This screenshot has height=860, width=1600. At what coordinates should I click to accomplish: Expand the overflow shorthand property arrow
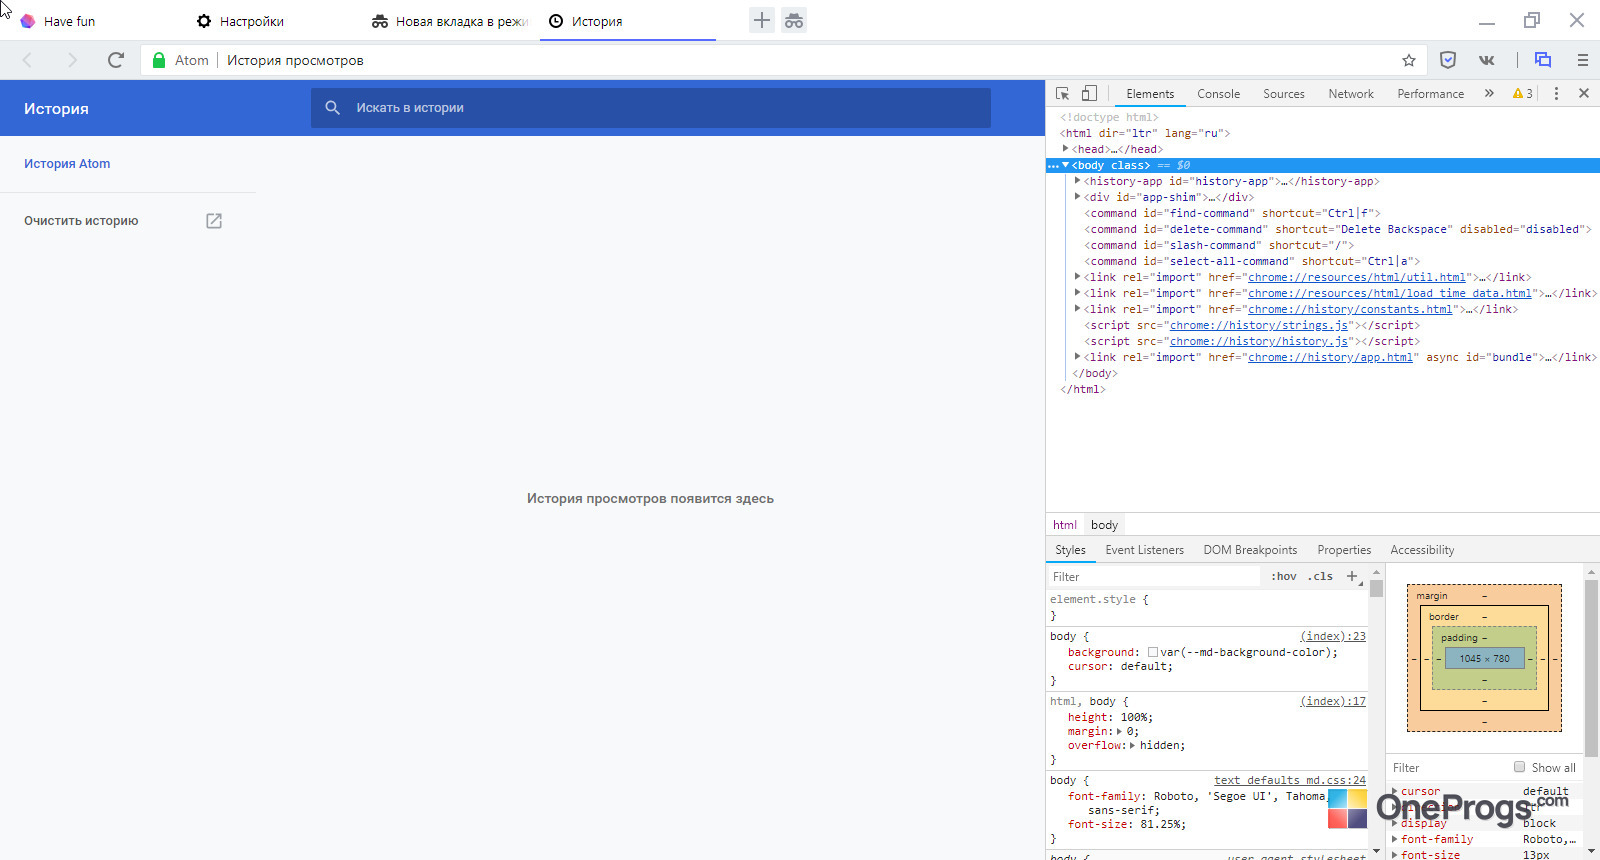click(1133, 745)
